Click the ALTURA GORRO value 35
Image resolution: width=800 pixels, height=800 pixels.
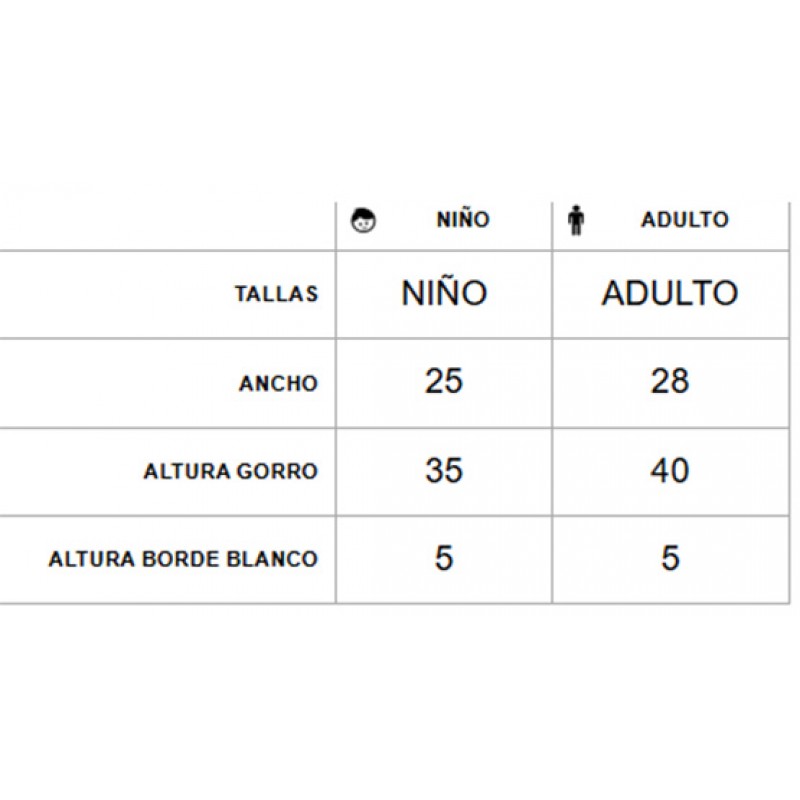click(443, 470)
